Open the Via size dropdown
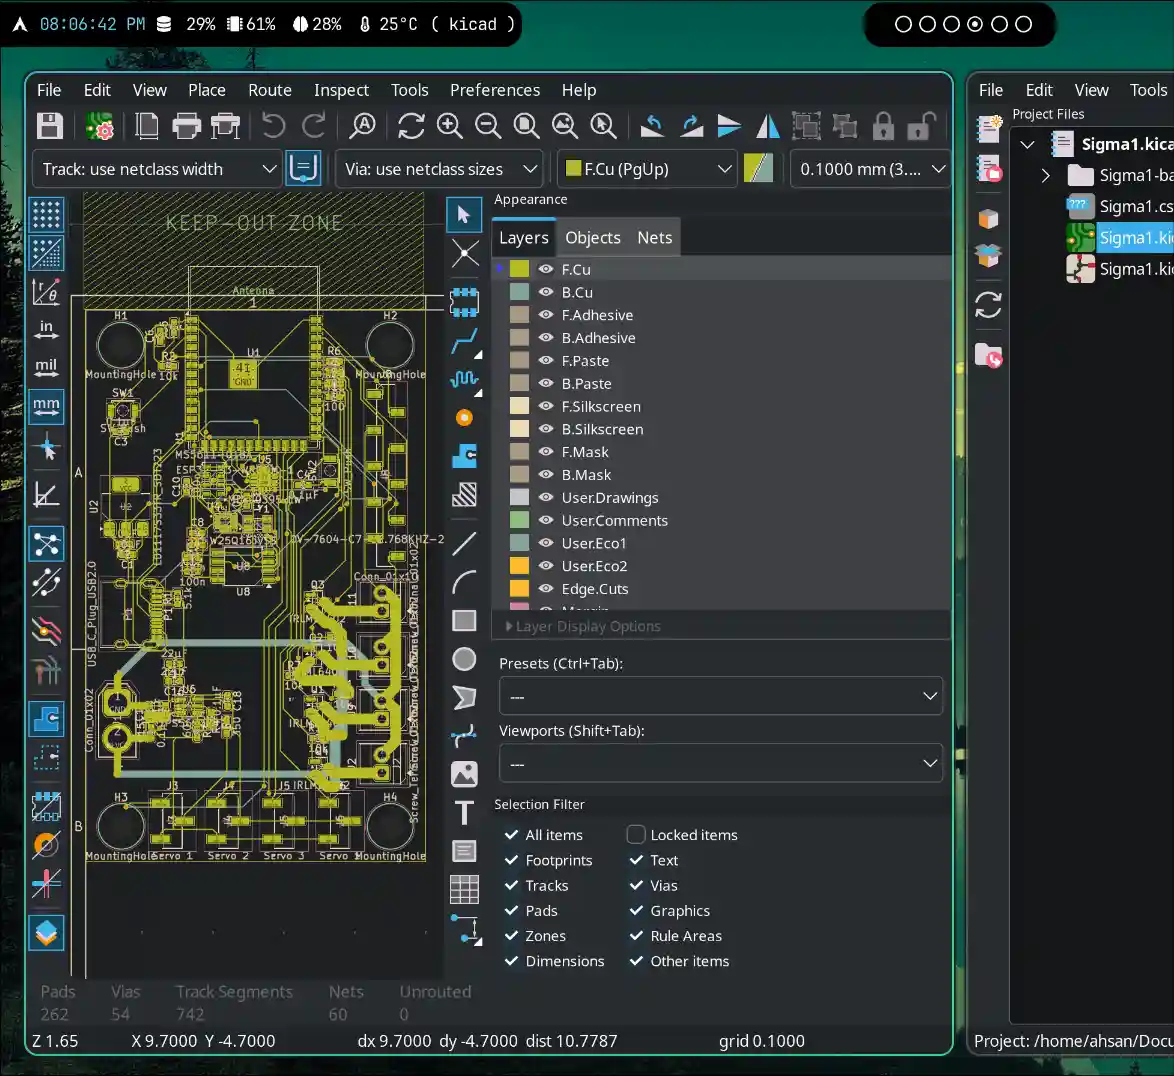The height and width of the screenshot is (1076, 1174). pyautogui.click(x=439, y=168)
